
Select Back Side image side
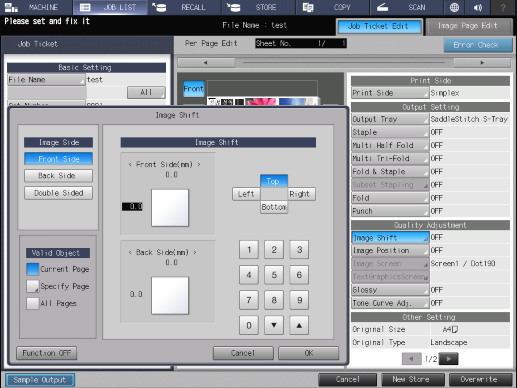[58, 176]
